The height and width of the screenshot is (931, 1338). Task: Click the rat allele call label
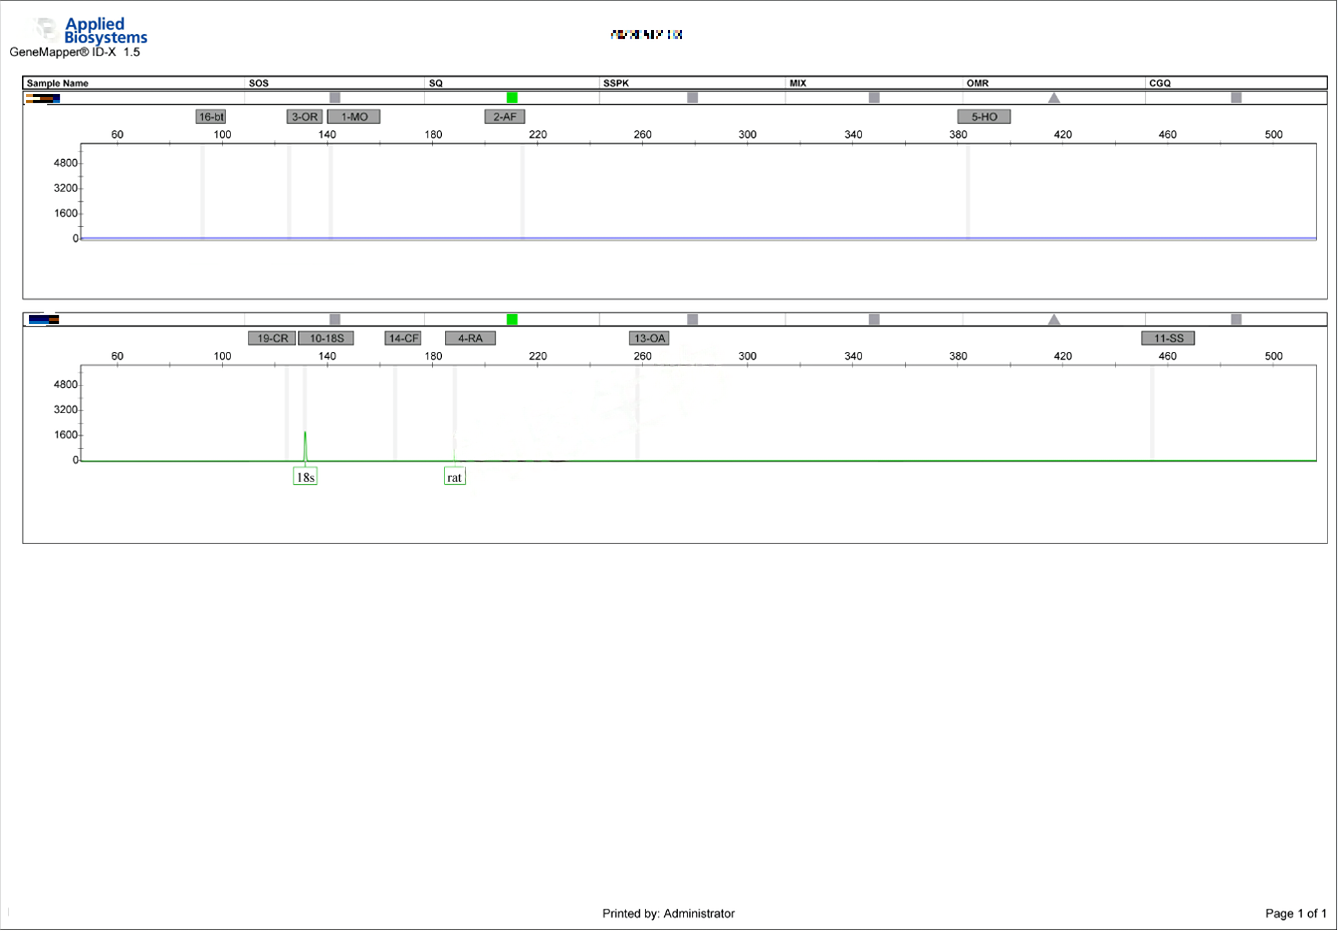coord(455,477)
